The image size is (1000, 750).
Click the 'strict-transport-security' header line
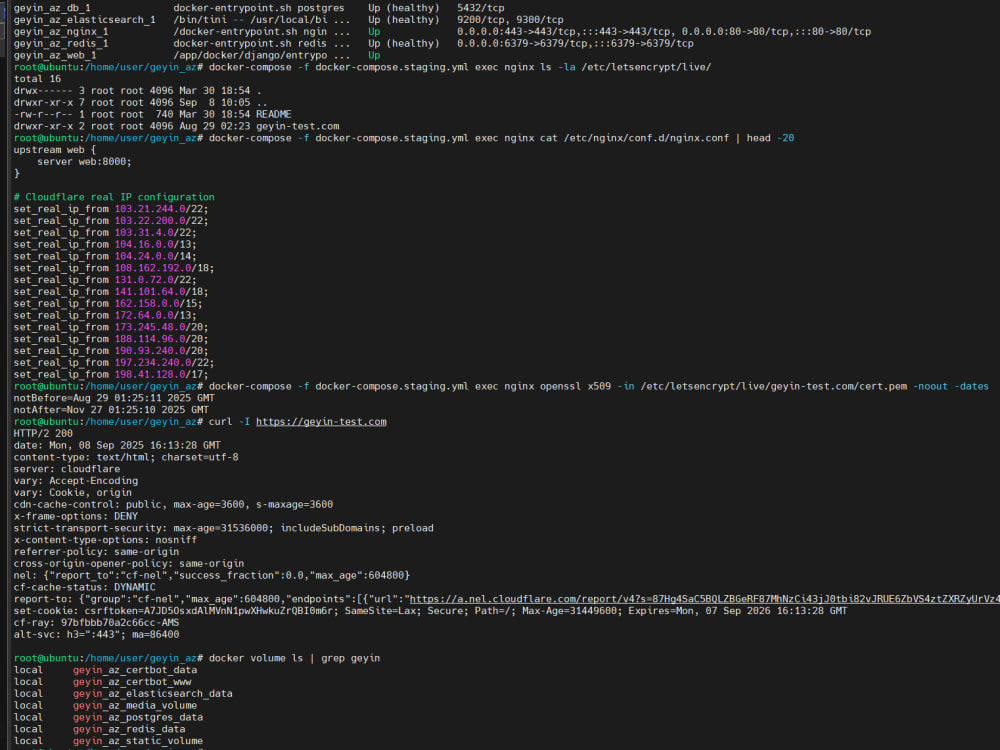click(x=223, y=528)
